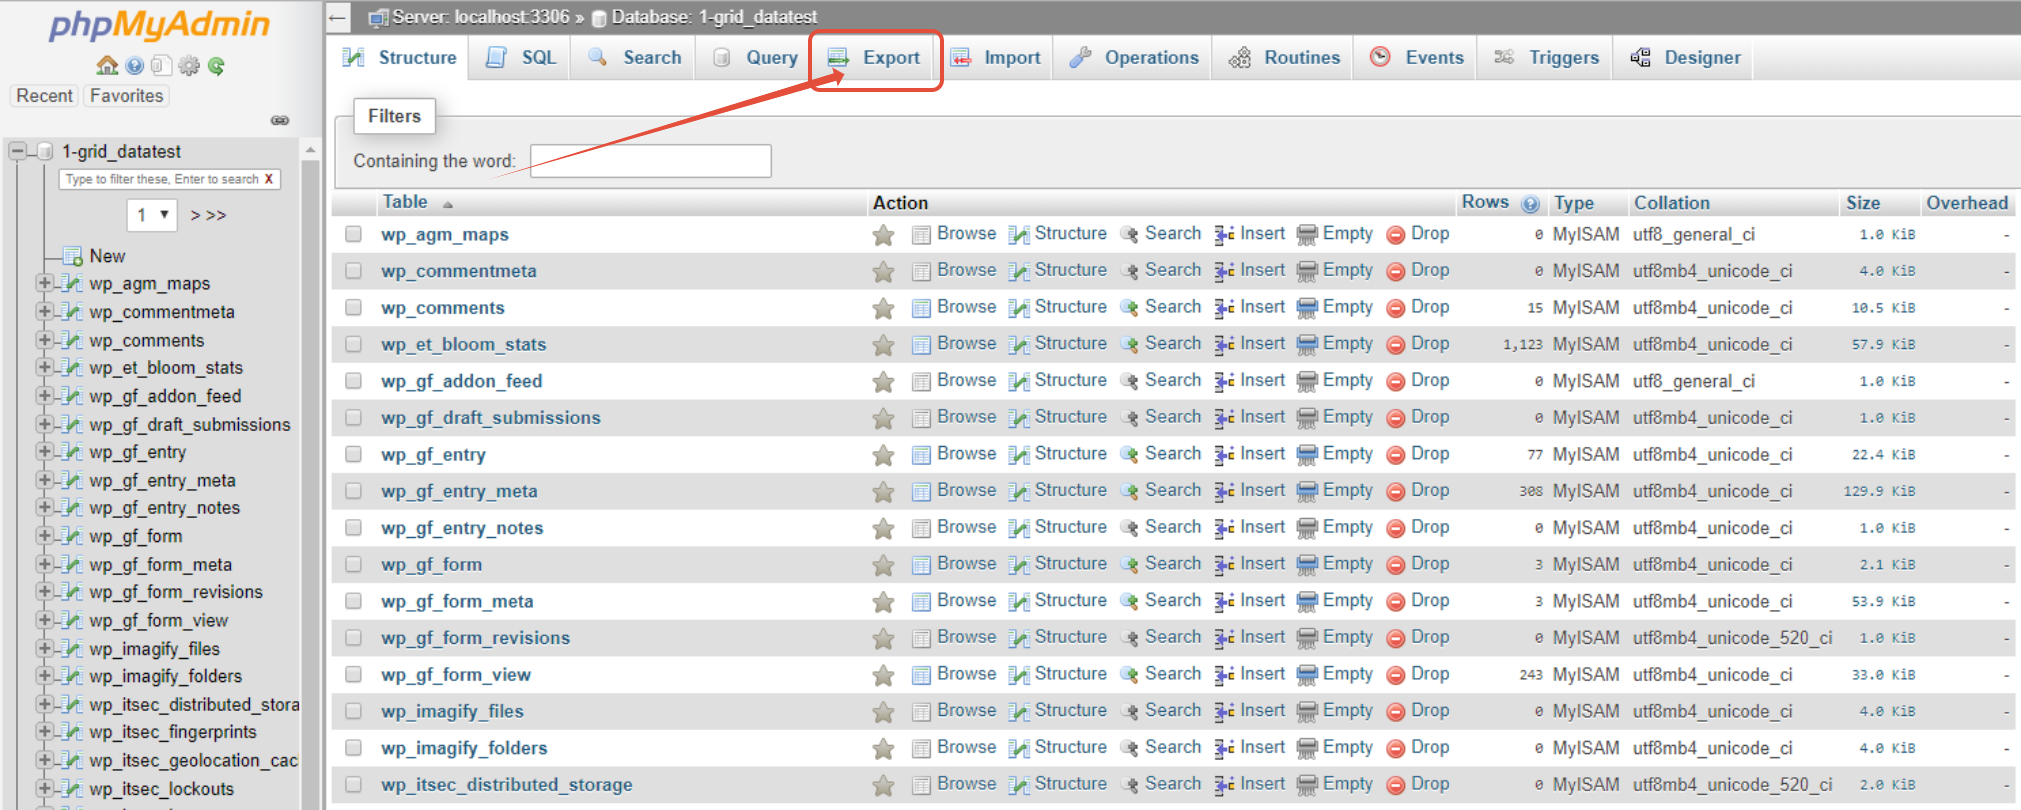
Task: Switch to the Triggers tab
Action: pos(1546,58)
